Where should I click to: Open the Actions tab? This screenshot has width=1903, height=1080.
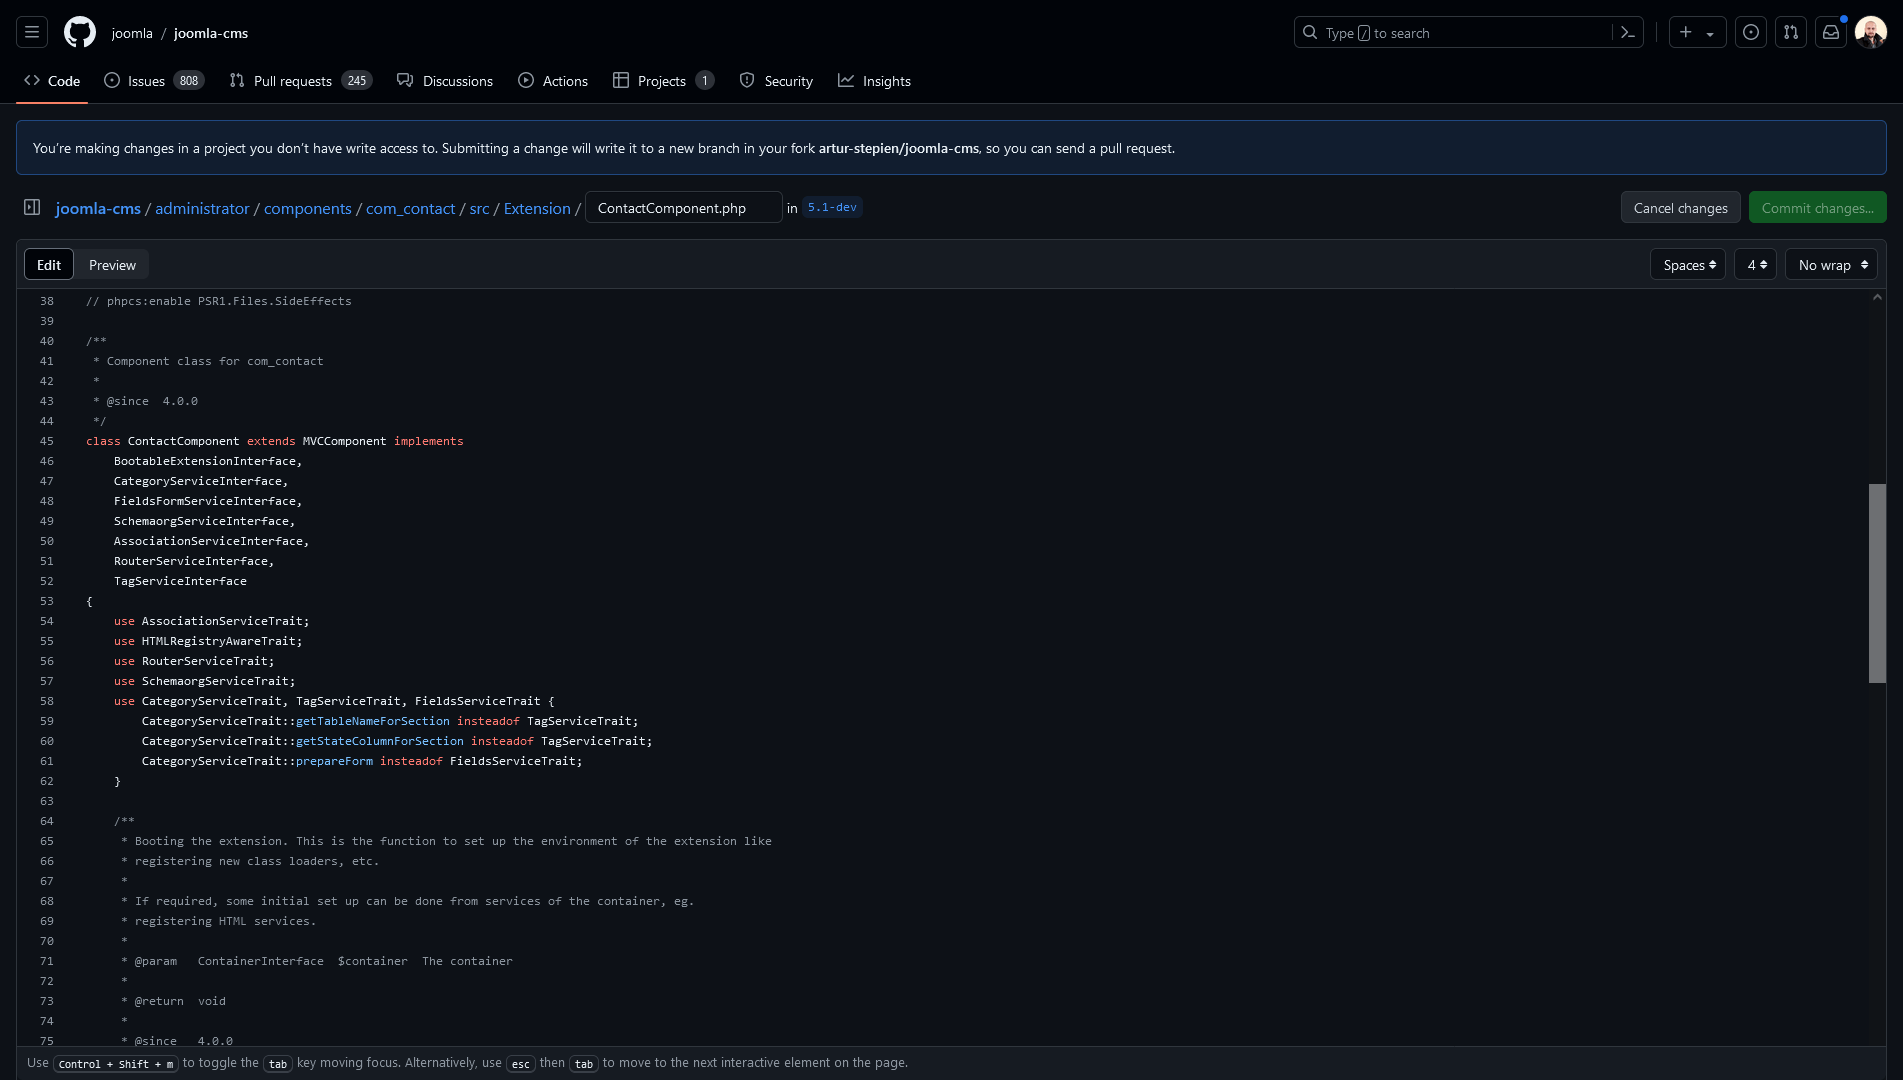tap(553, 81)
